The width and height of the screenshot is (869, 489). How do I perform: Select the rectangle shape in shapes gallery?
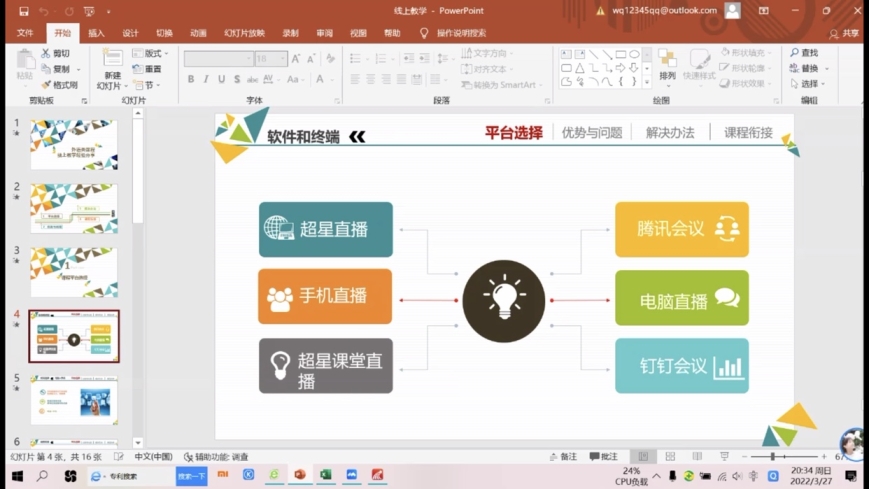pos(621,54)
